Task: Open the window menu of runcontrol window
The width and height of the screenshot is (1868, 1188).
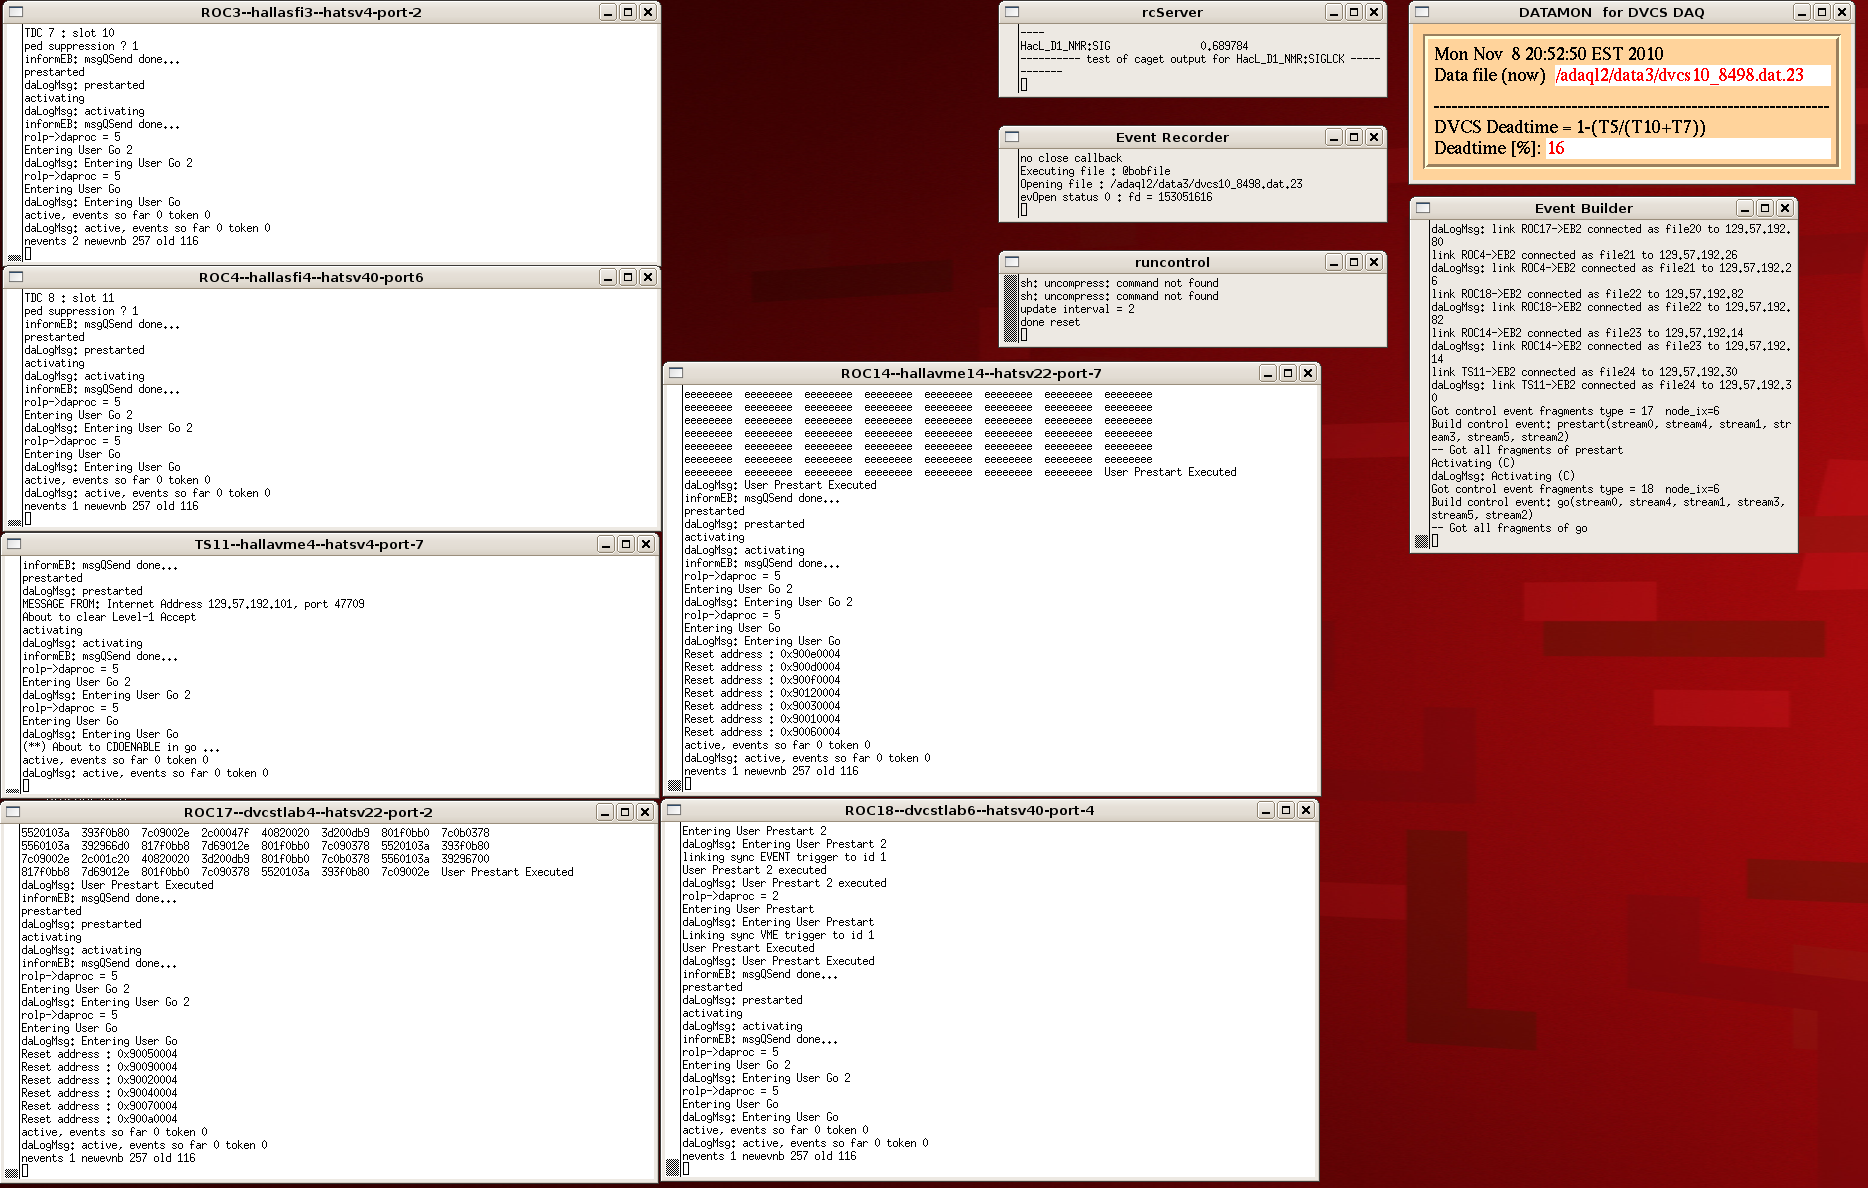Action: point(1012,262)
